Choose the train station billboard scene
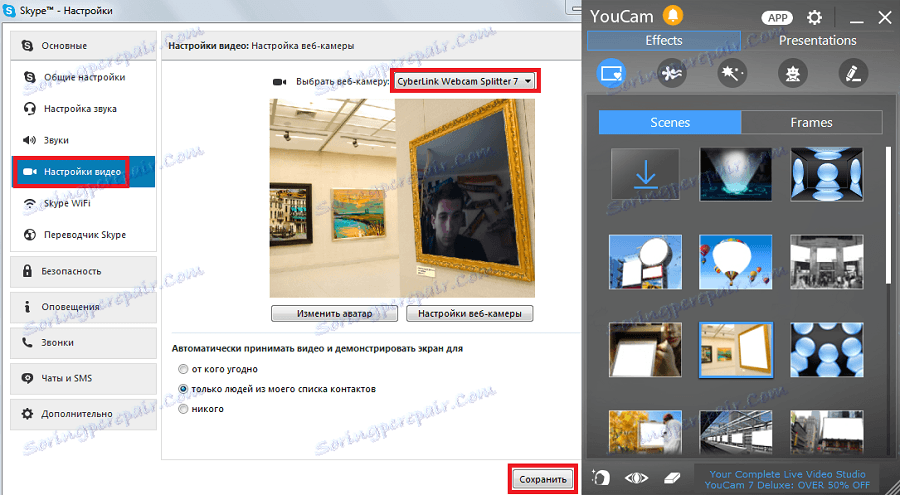900x495 pixels. pos(736,432)
